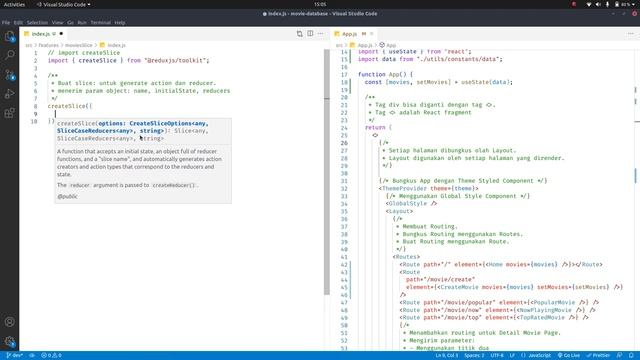Click '@public' in the createSlice hover popup

67,196
